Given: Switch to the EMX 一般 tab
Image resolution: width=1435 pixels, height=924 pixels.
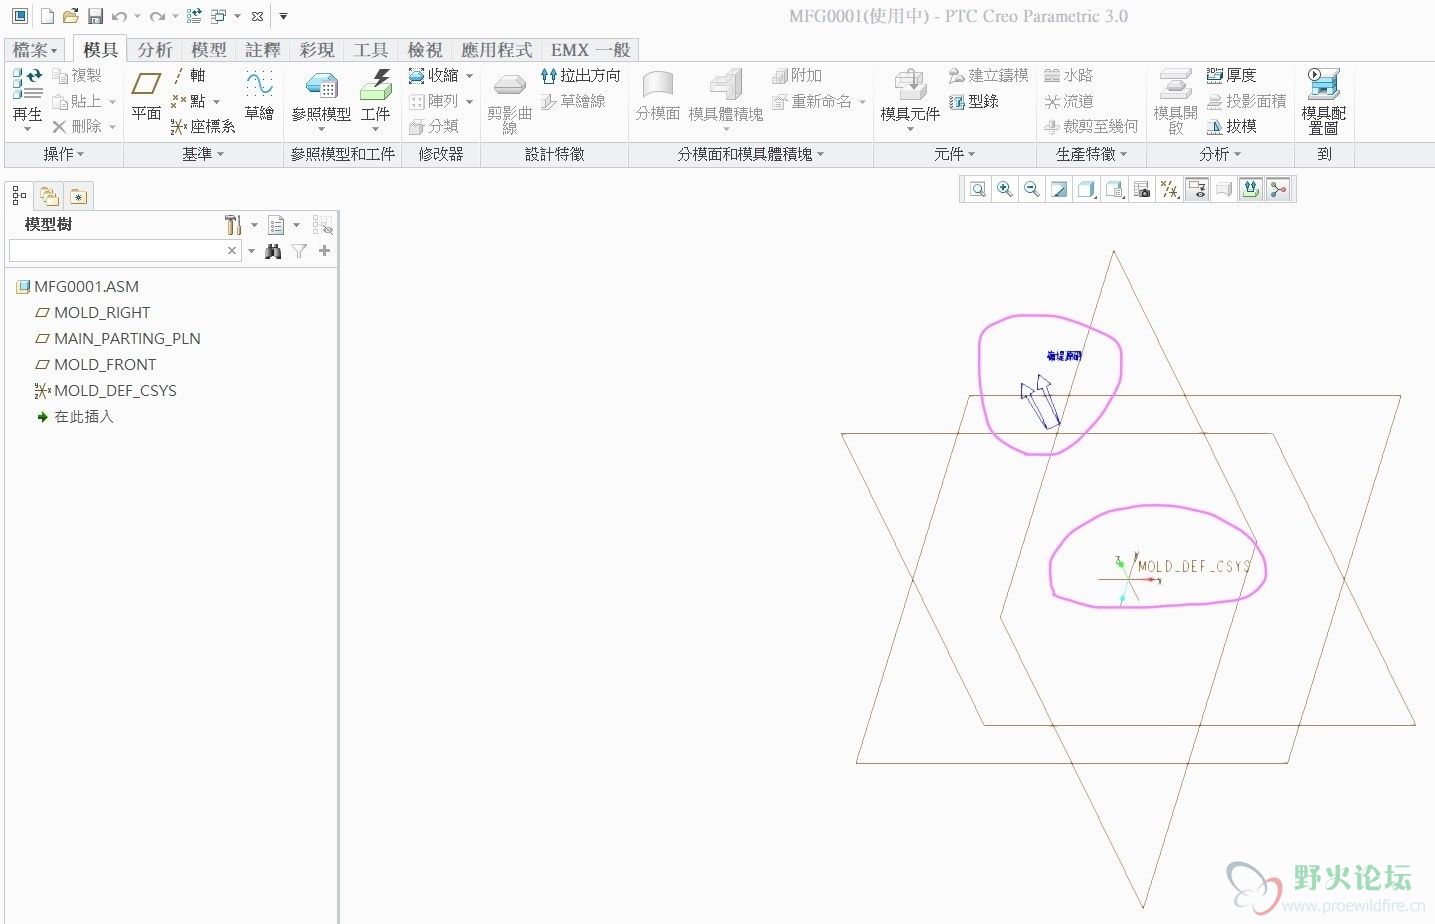Looking at the screenshot, I should 590,50.
